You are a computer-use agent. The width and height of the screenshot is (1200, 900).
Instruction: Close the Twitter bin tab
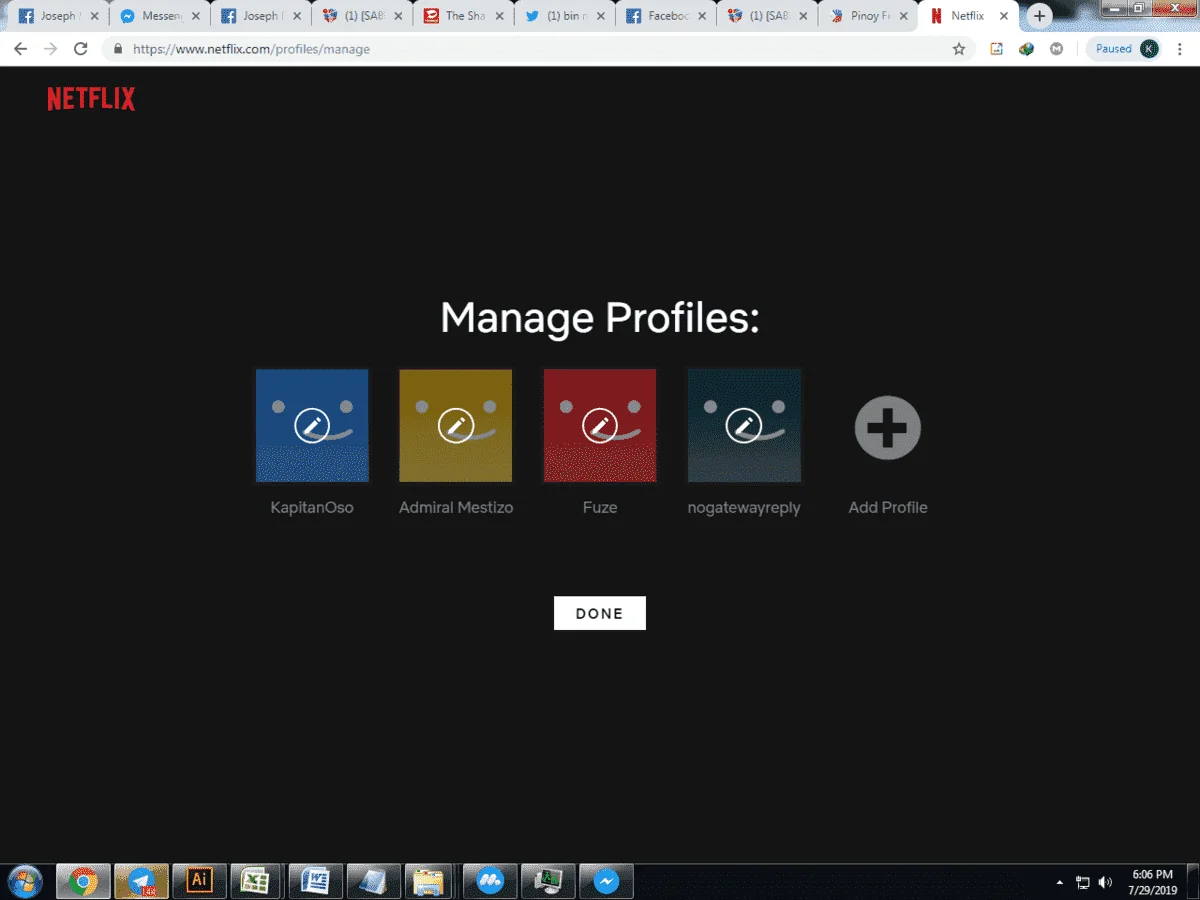pos(600,16)
